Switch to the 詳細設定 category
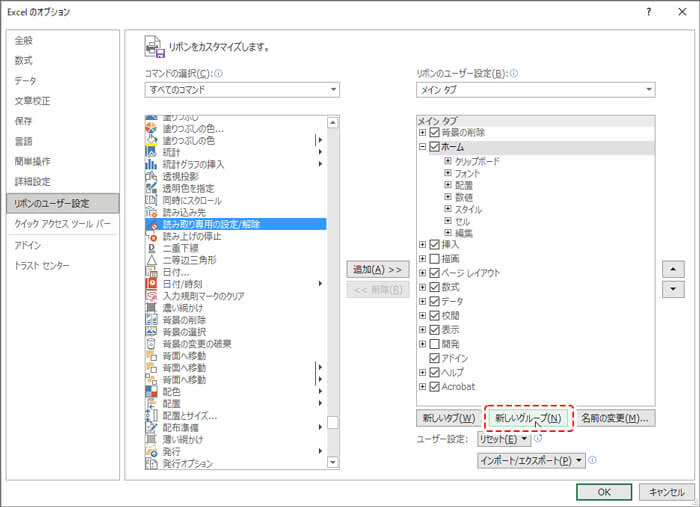700x507 pixels. click(33, 182)
